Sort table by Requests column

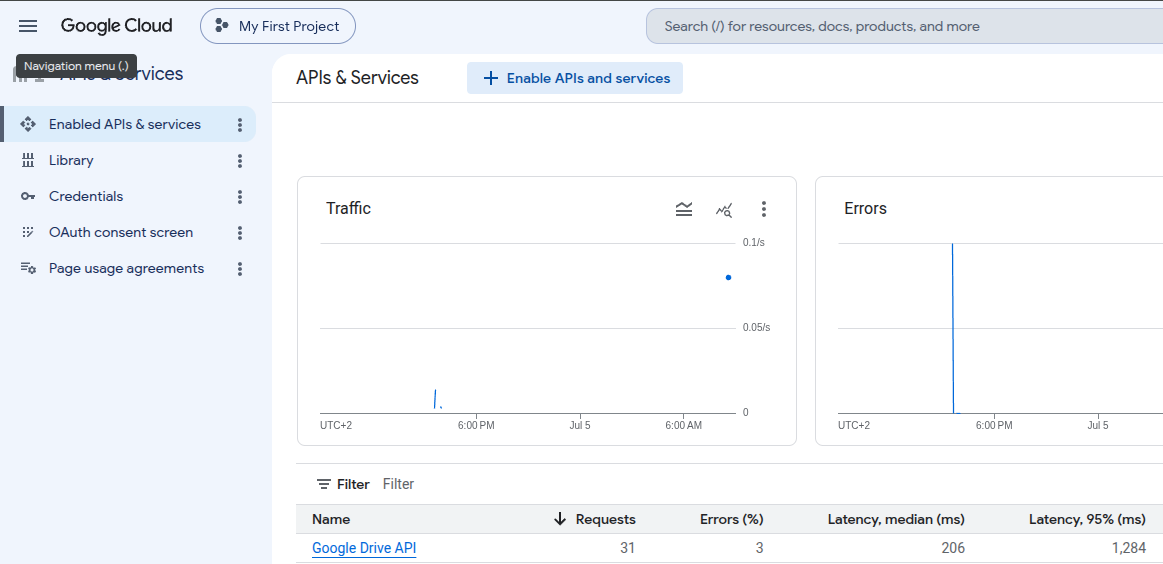(605, 519)
